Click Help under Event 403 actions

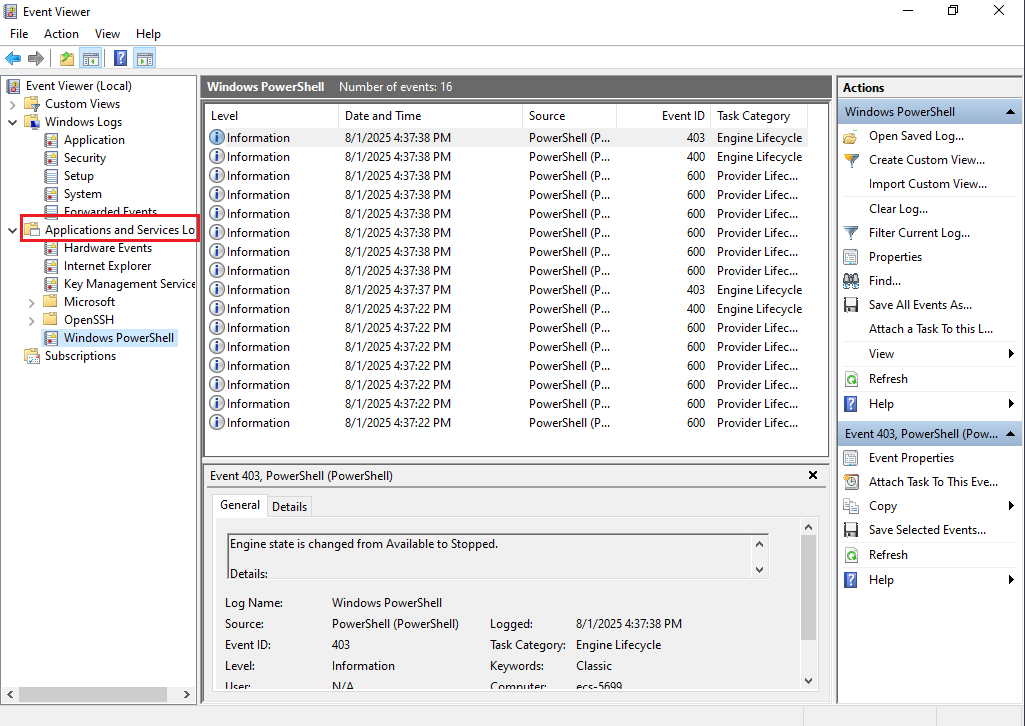click(x=881, y=580)
